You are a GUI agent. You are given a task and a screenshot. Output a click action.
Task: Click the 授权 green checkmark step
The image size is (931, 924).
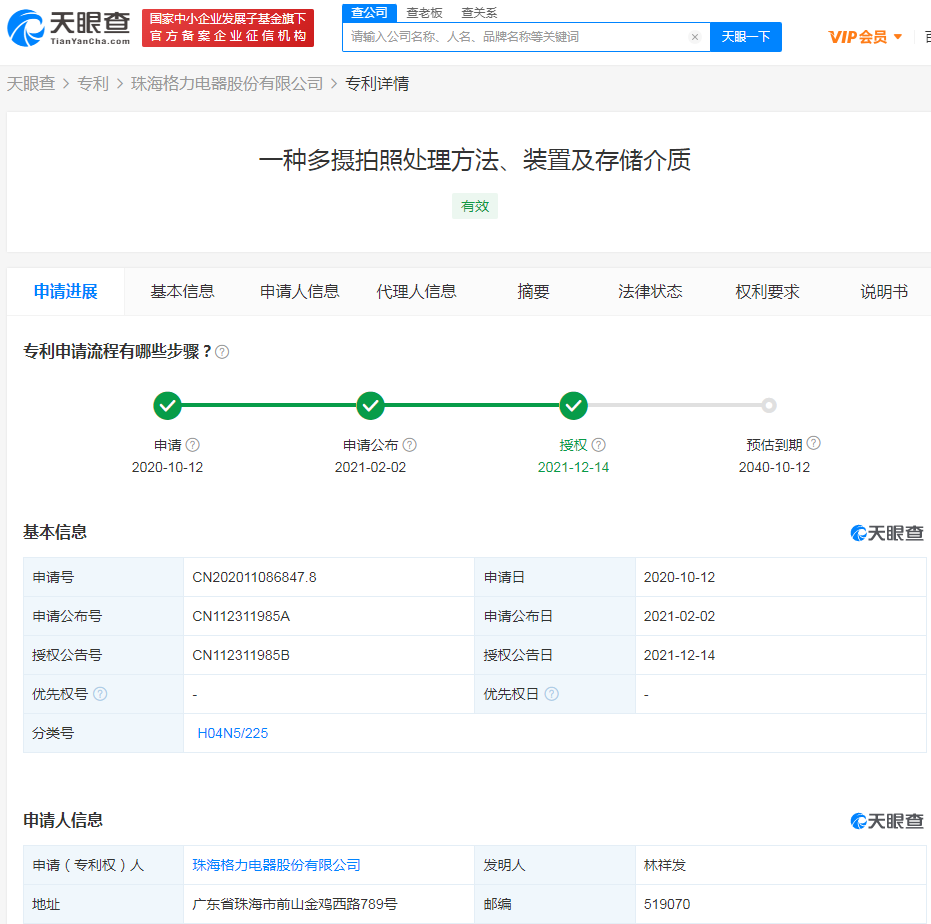(x=574, y=406)
